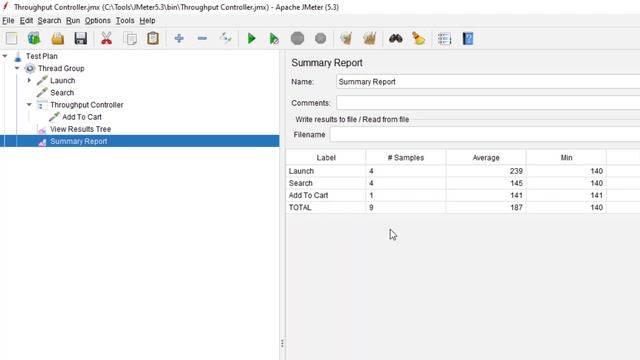This screenshot has height=360, width=640.
Task: Click the Open file folder icon
Action: [58, 38]
